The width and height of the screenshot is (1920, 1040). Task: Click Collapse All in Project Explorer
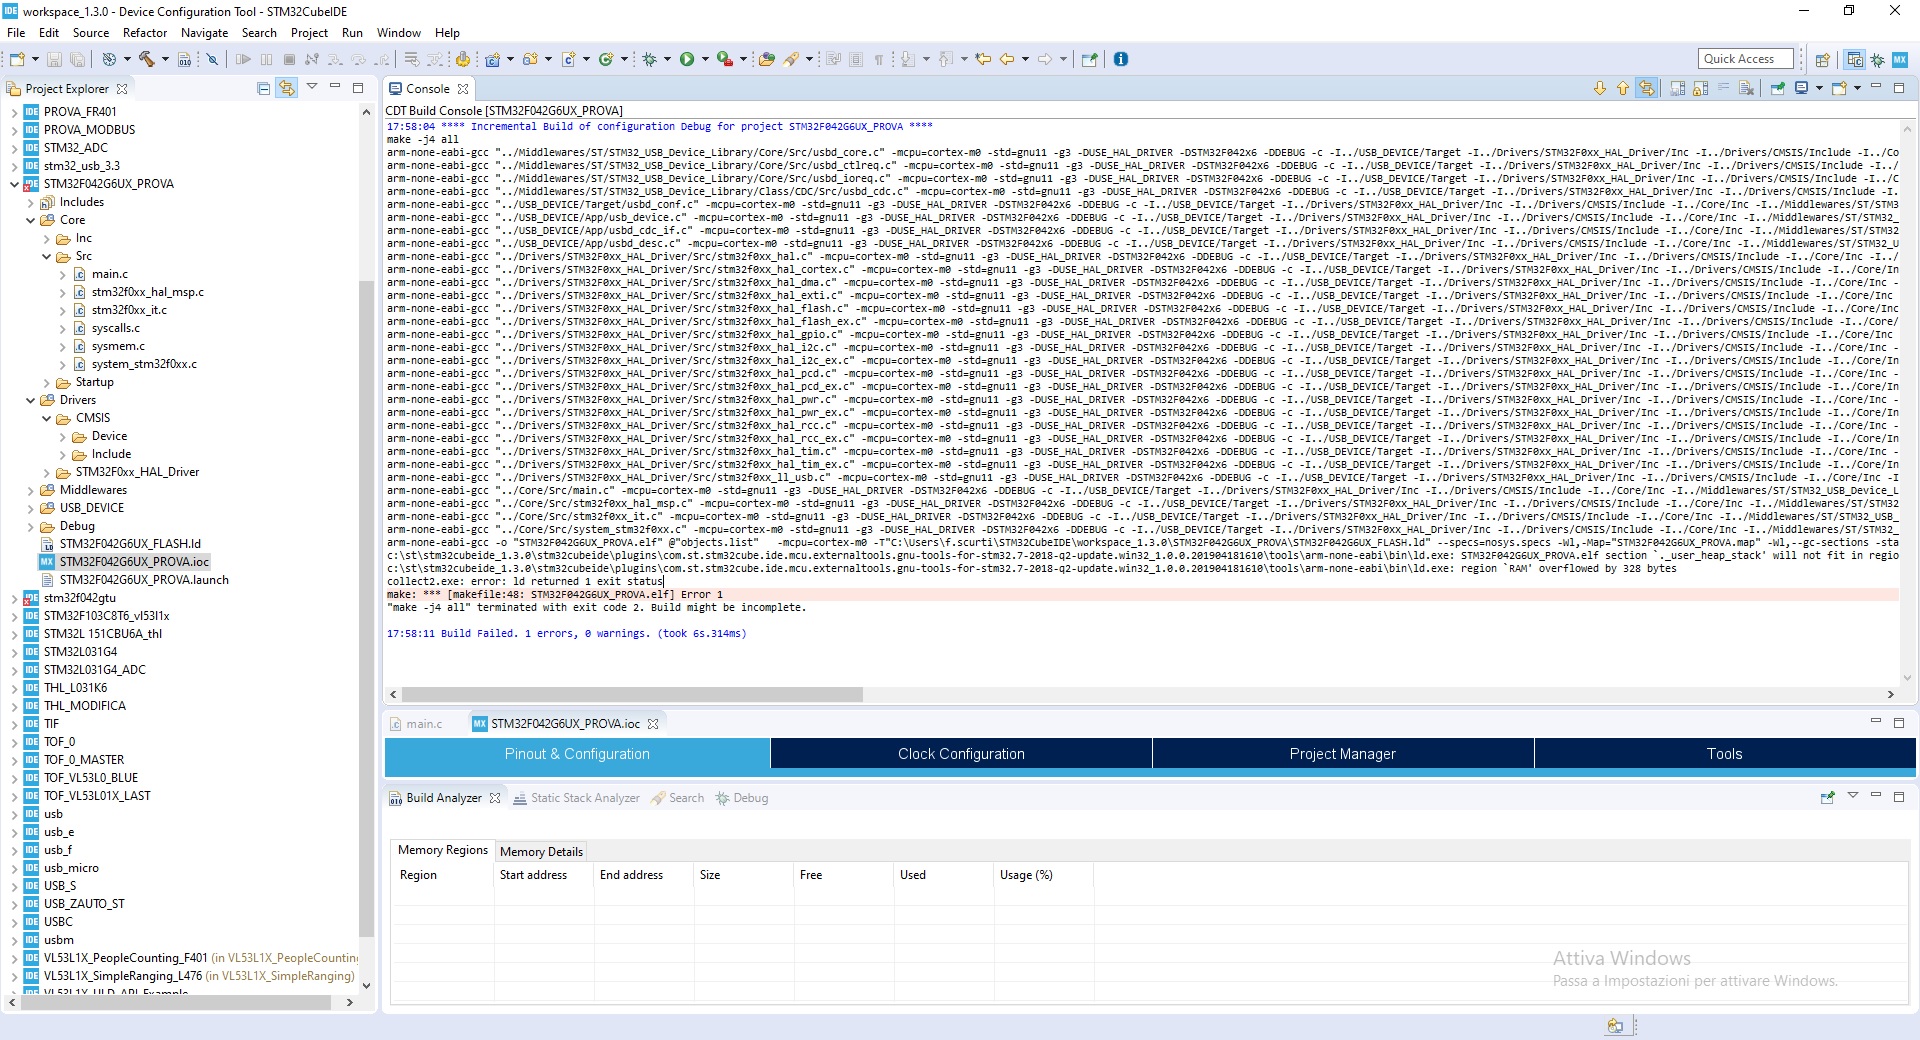264,88
